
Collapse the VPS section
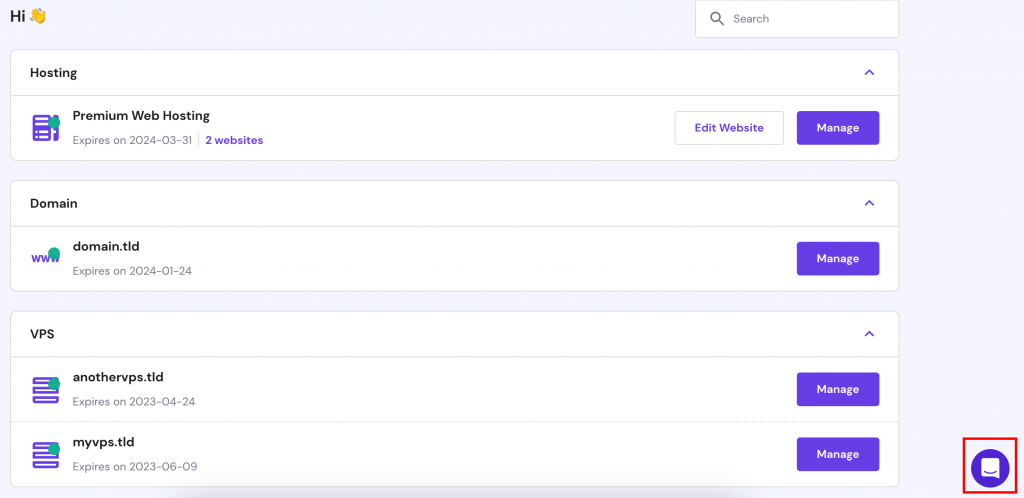click(x=869, y=334)
